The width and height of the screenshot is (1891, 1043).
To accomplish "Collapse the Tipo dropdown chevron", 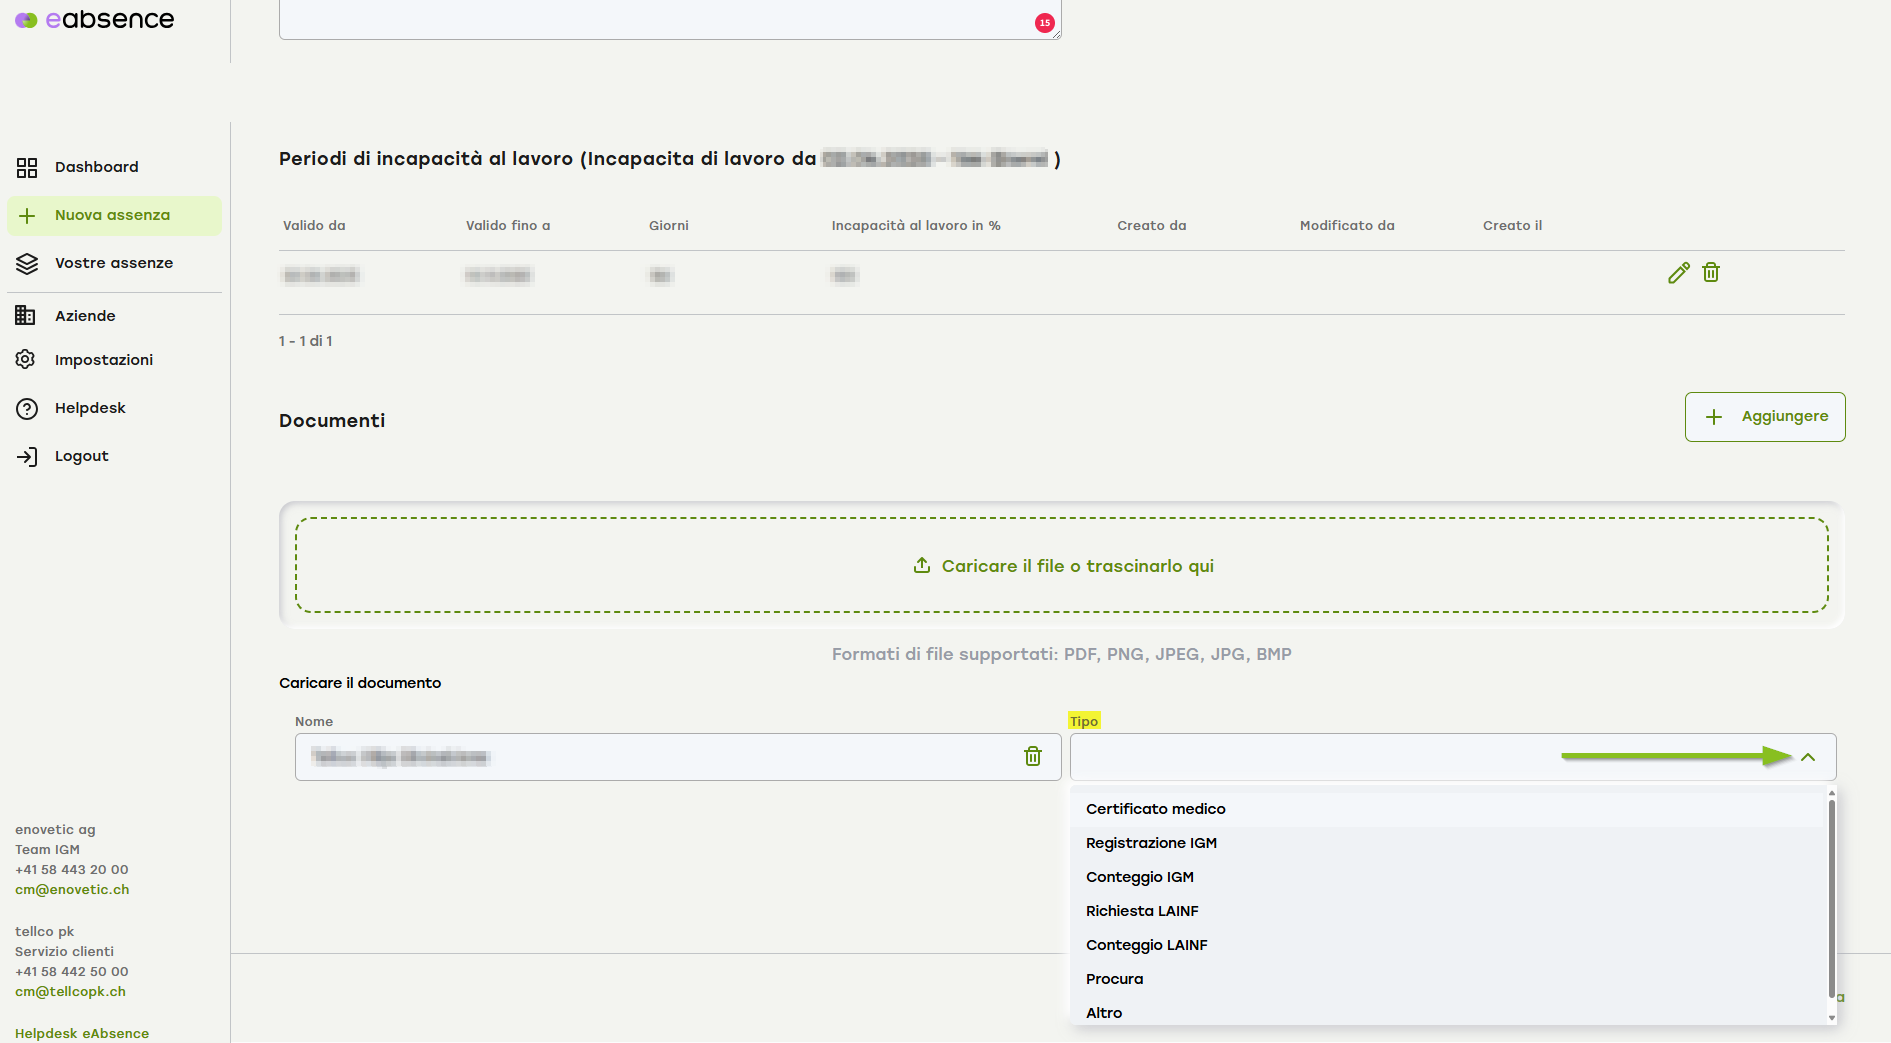I will click(x=1808, y=757).
